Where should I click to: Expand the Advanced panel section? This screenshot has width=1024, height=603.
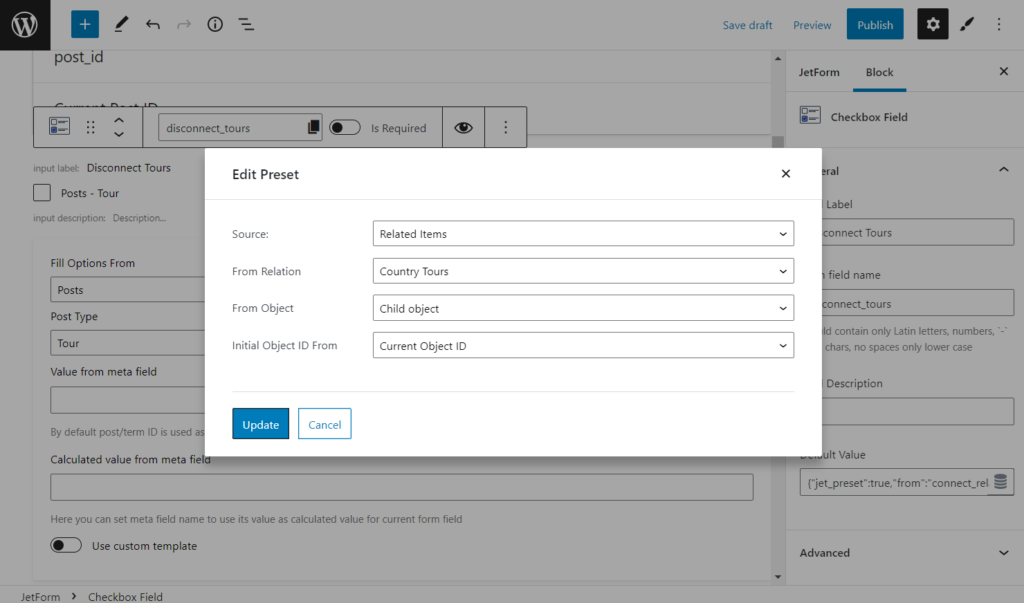point(904,553)
